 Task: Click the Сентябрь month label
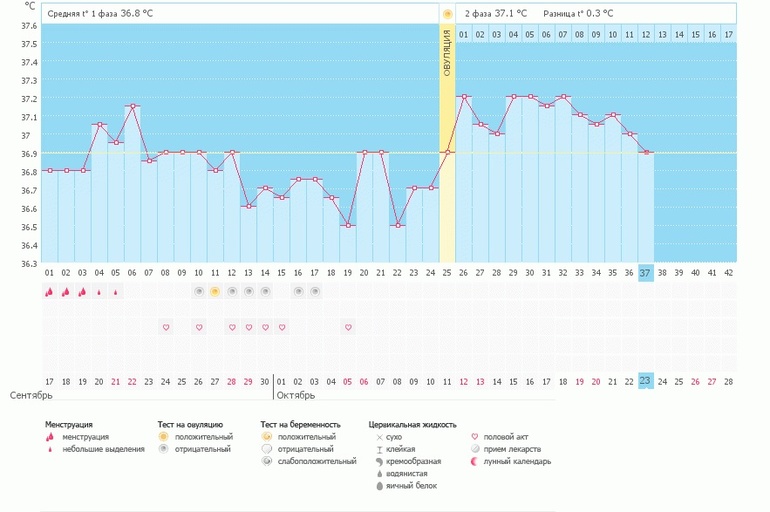tap(31, 396)
